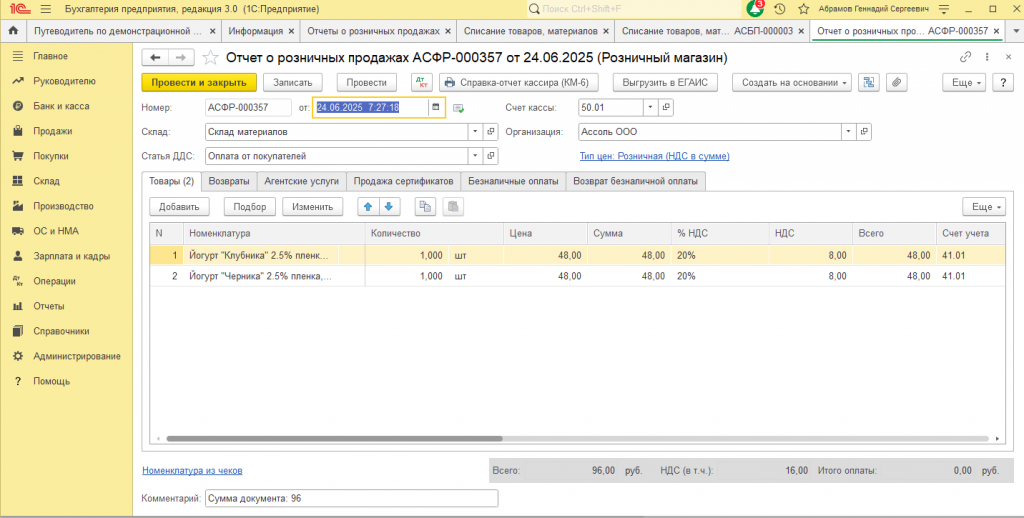This screenshot has width=1024, height=518.
Task: Open attached files paperclip icon
Action: (897, 82)
